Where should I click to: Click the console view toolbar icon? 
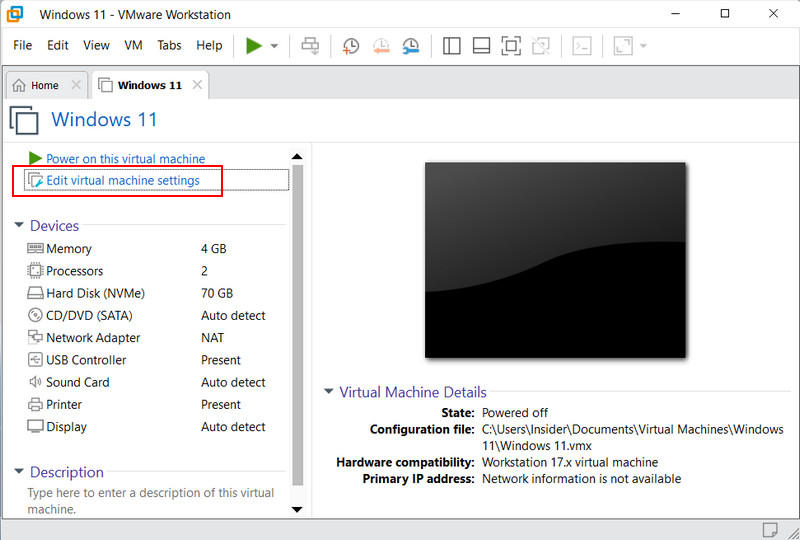tap(582, 45)
